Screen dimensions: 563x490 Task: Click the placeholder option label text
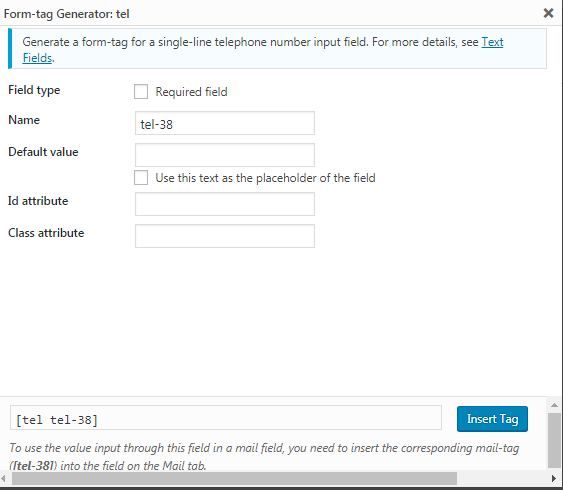pyautogui.click(x=265, y=178)
